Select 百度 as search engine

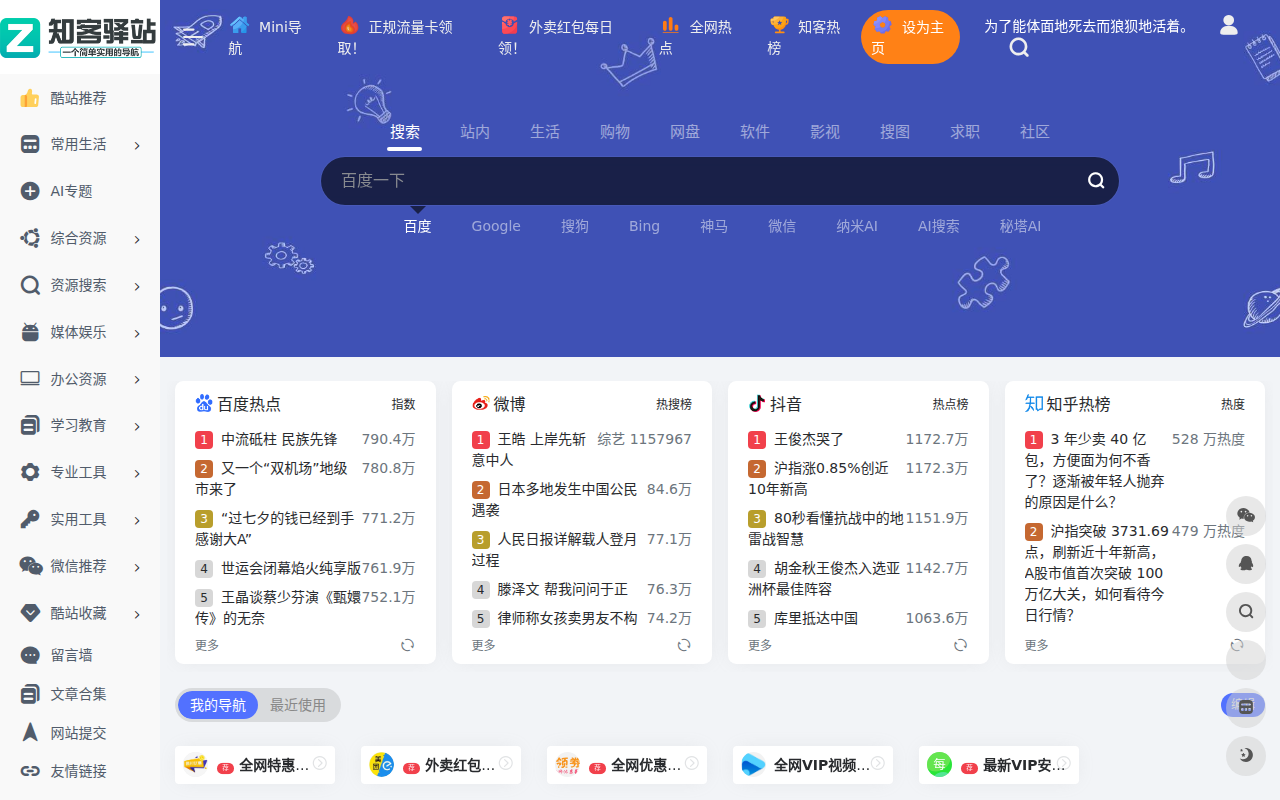417,226
